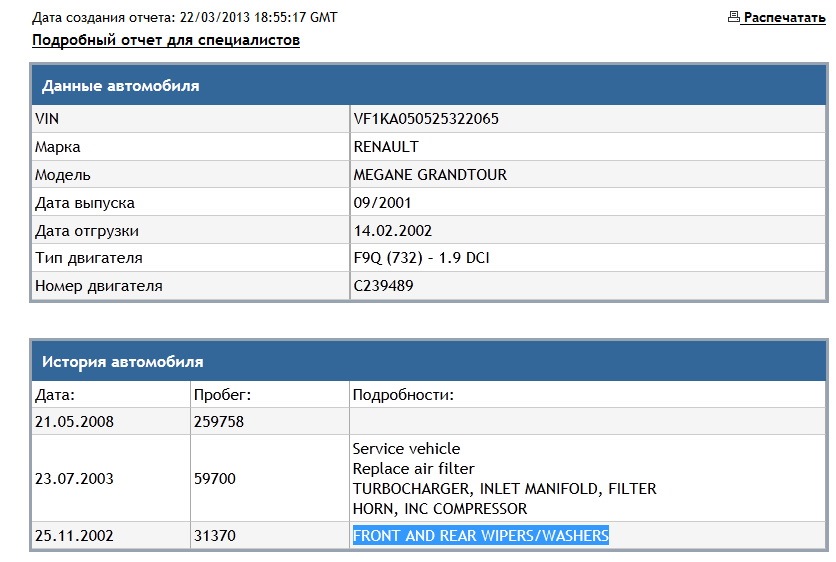Click the MEGANE GRANDTOUR model value
836x562 pixels.
click(430, 174)
